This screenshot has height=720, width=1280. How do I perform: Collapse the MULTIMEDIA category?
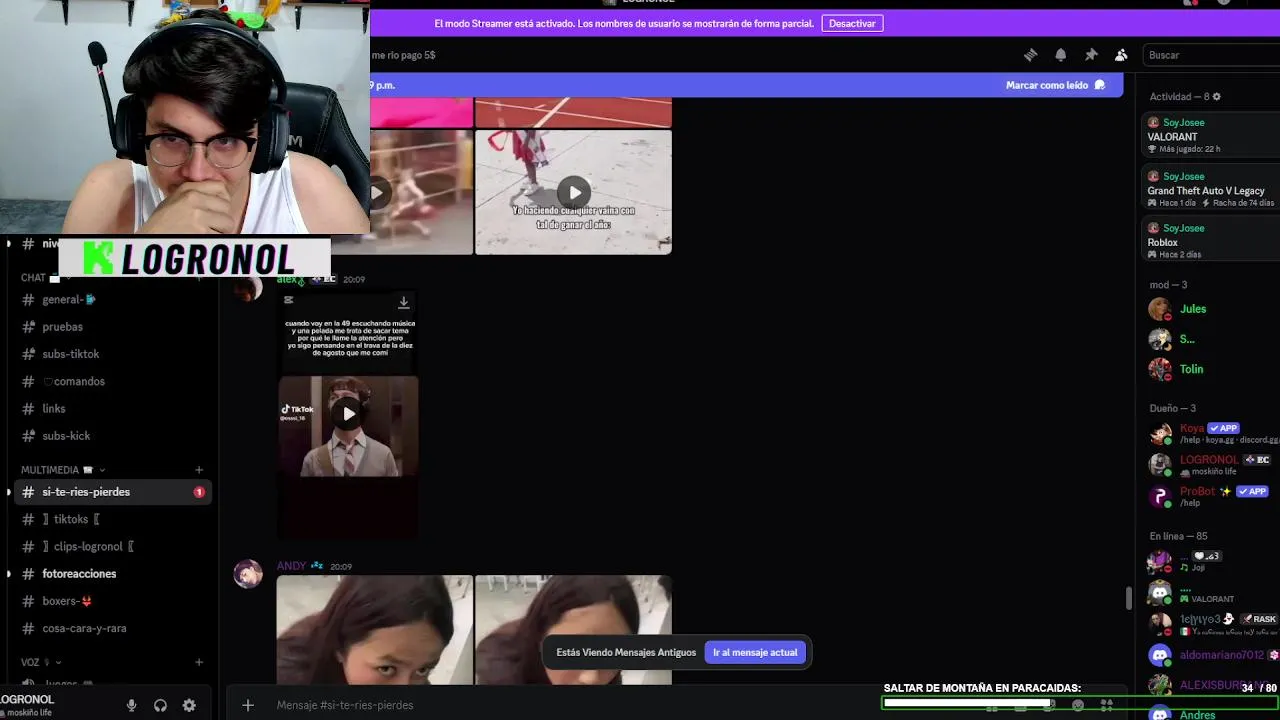tap(63, 470)
